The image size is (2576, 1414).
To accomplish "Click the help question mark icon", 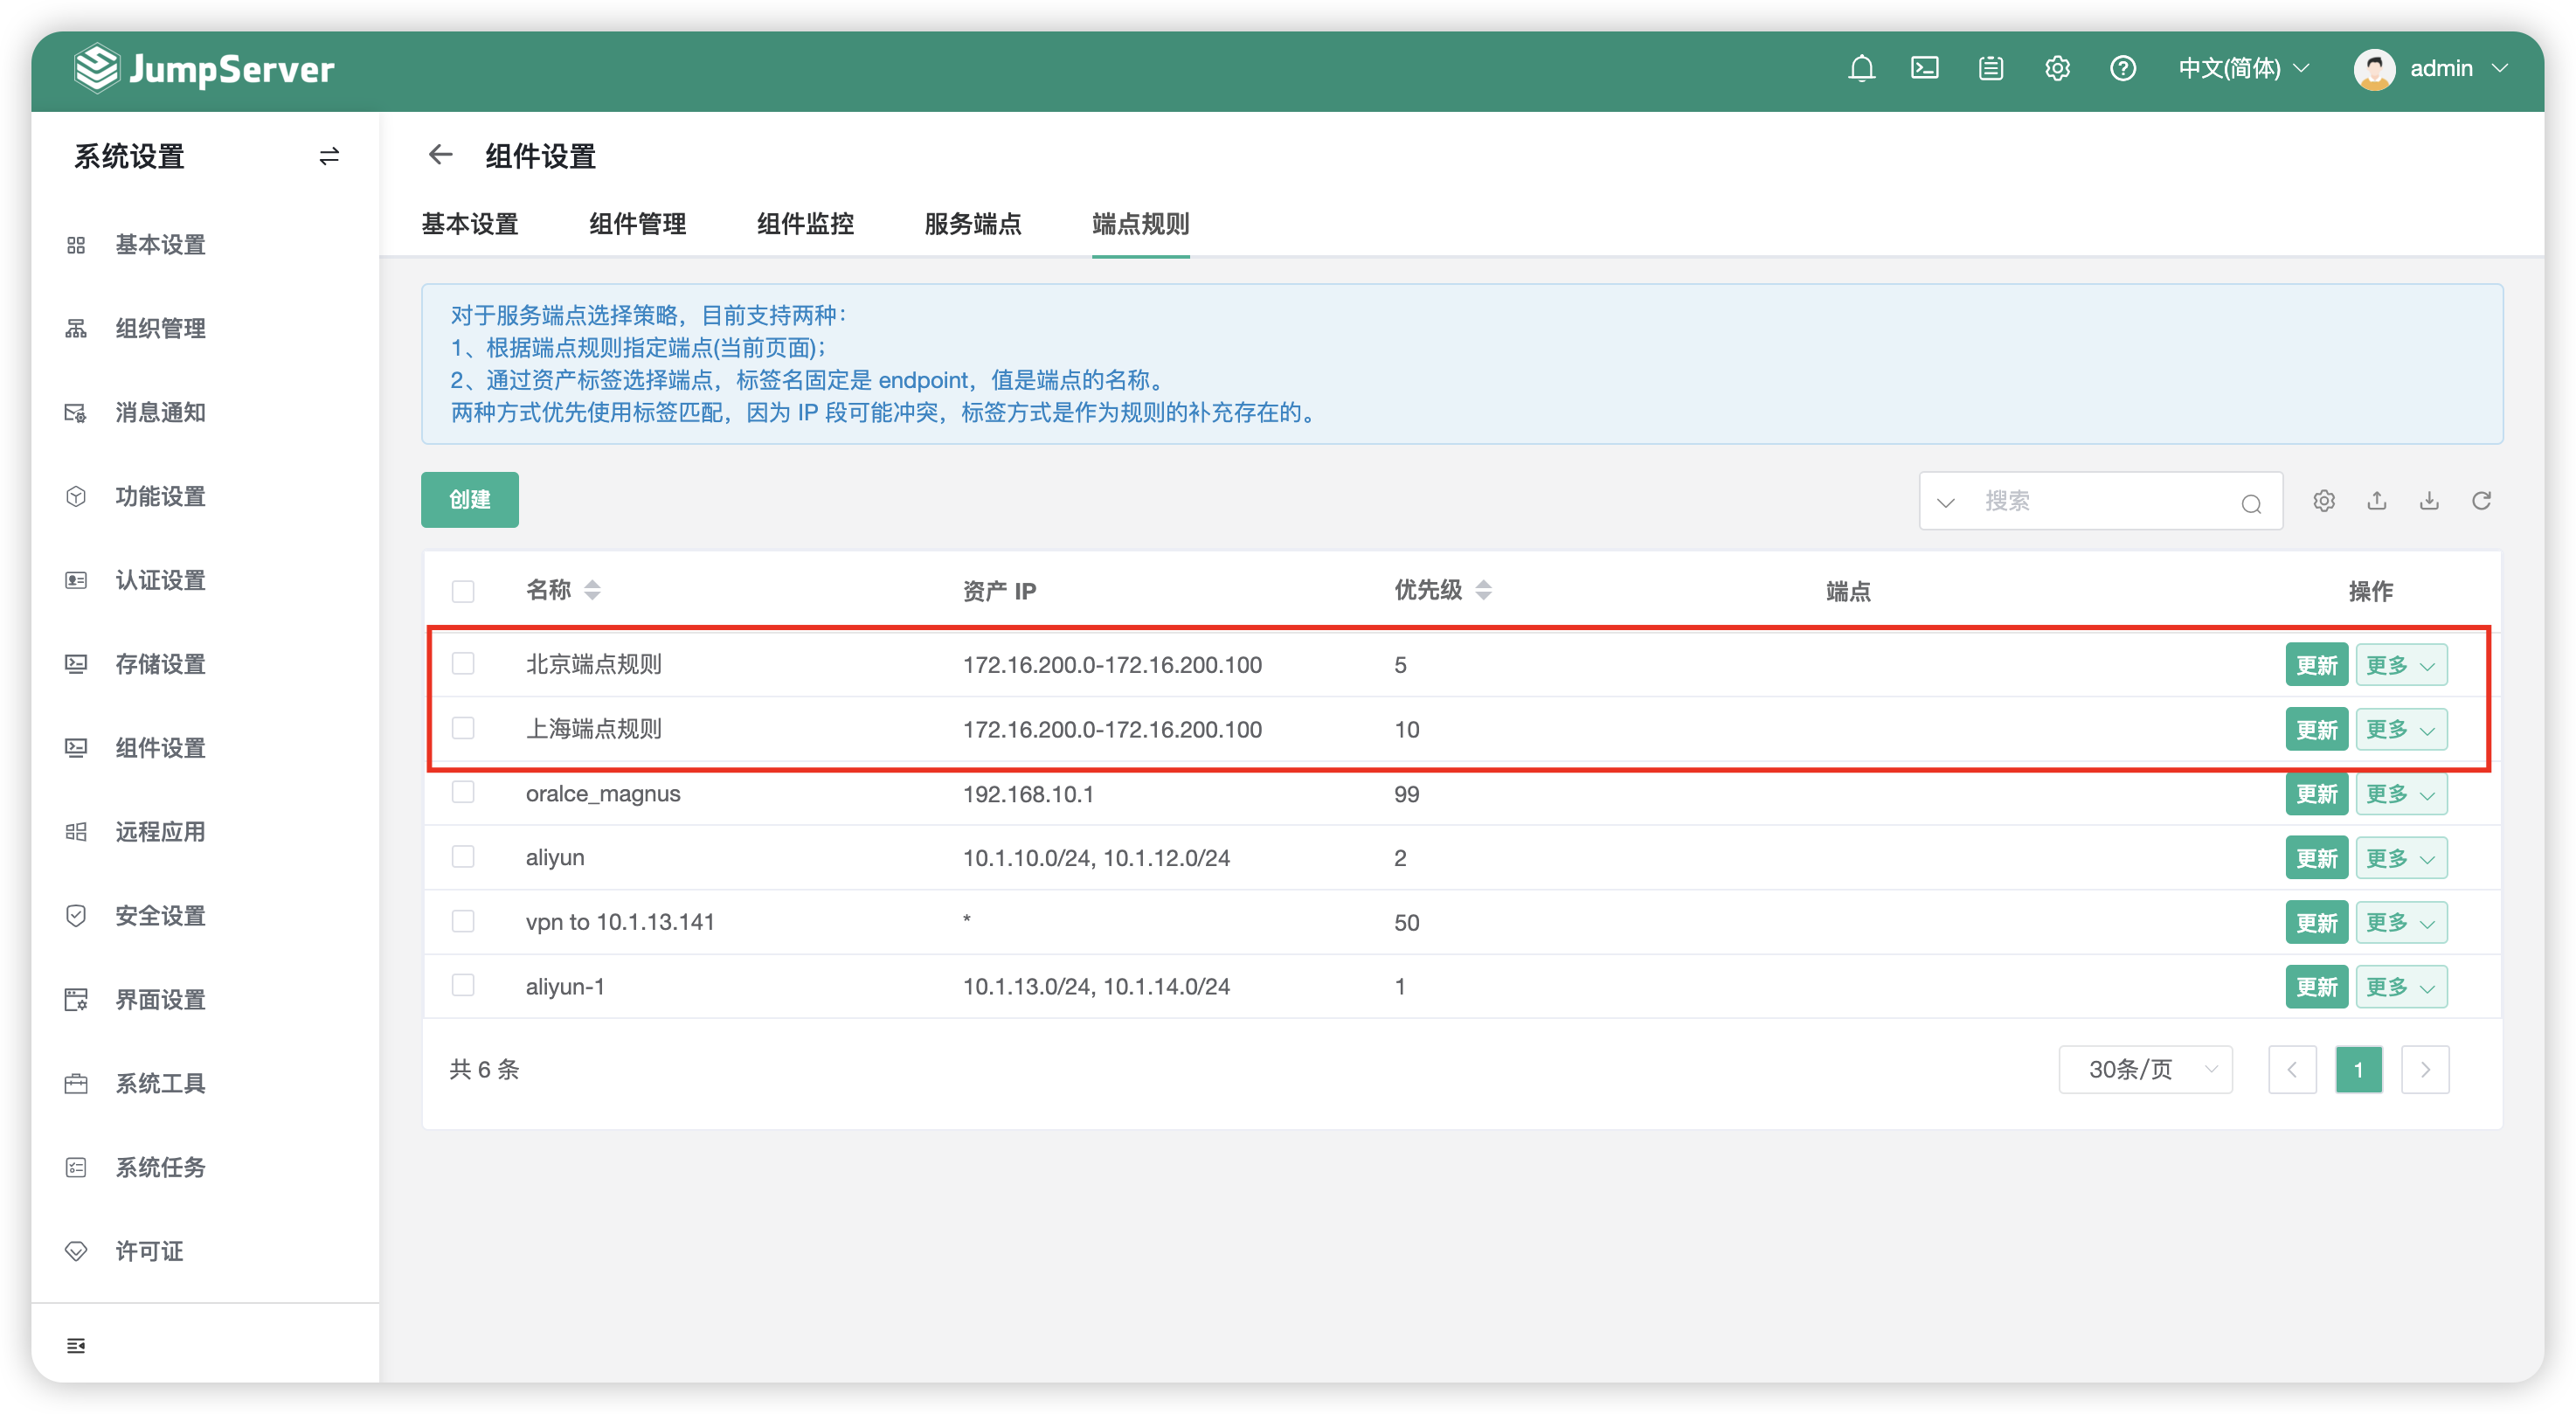I will [2122, 68].
